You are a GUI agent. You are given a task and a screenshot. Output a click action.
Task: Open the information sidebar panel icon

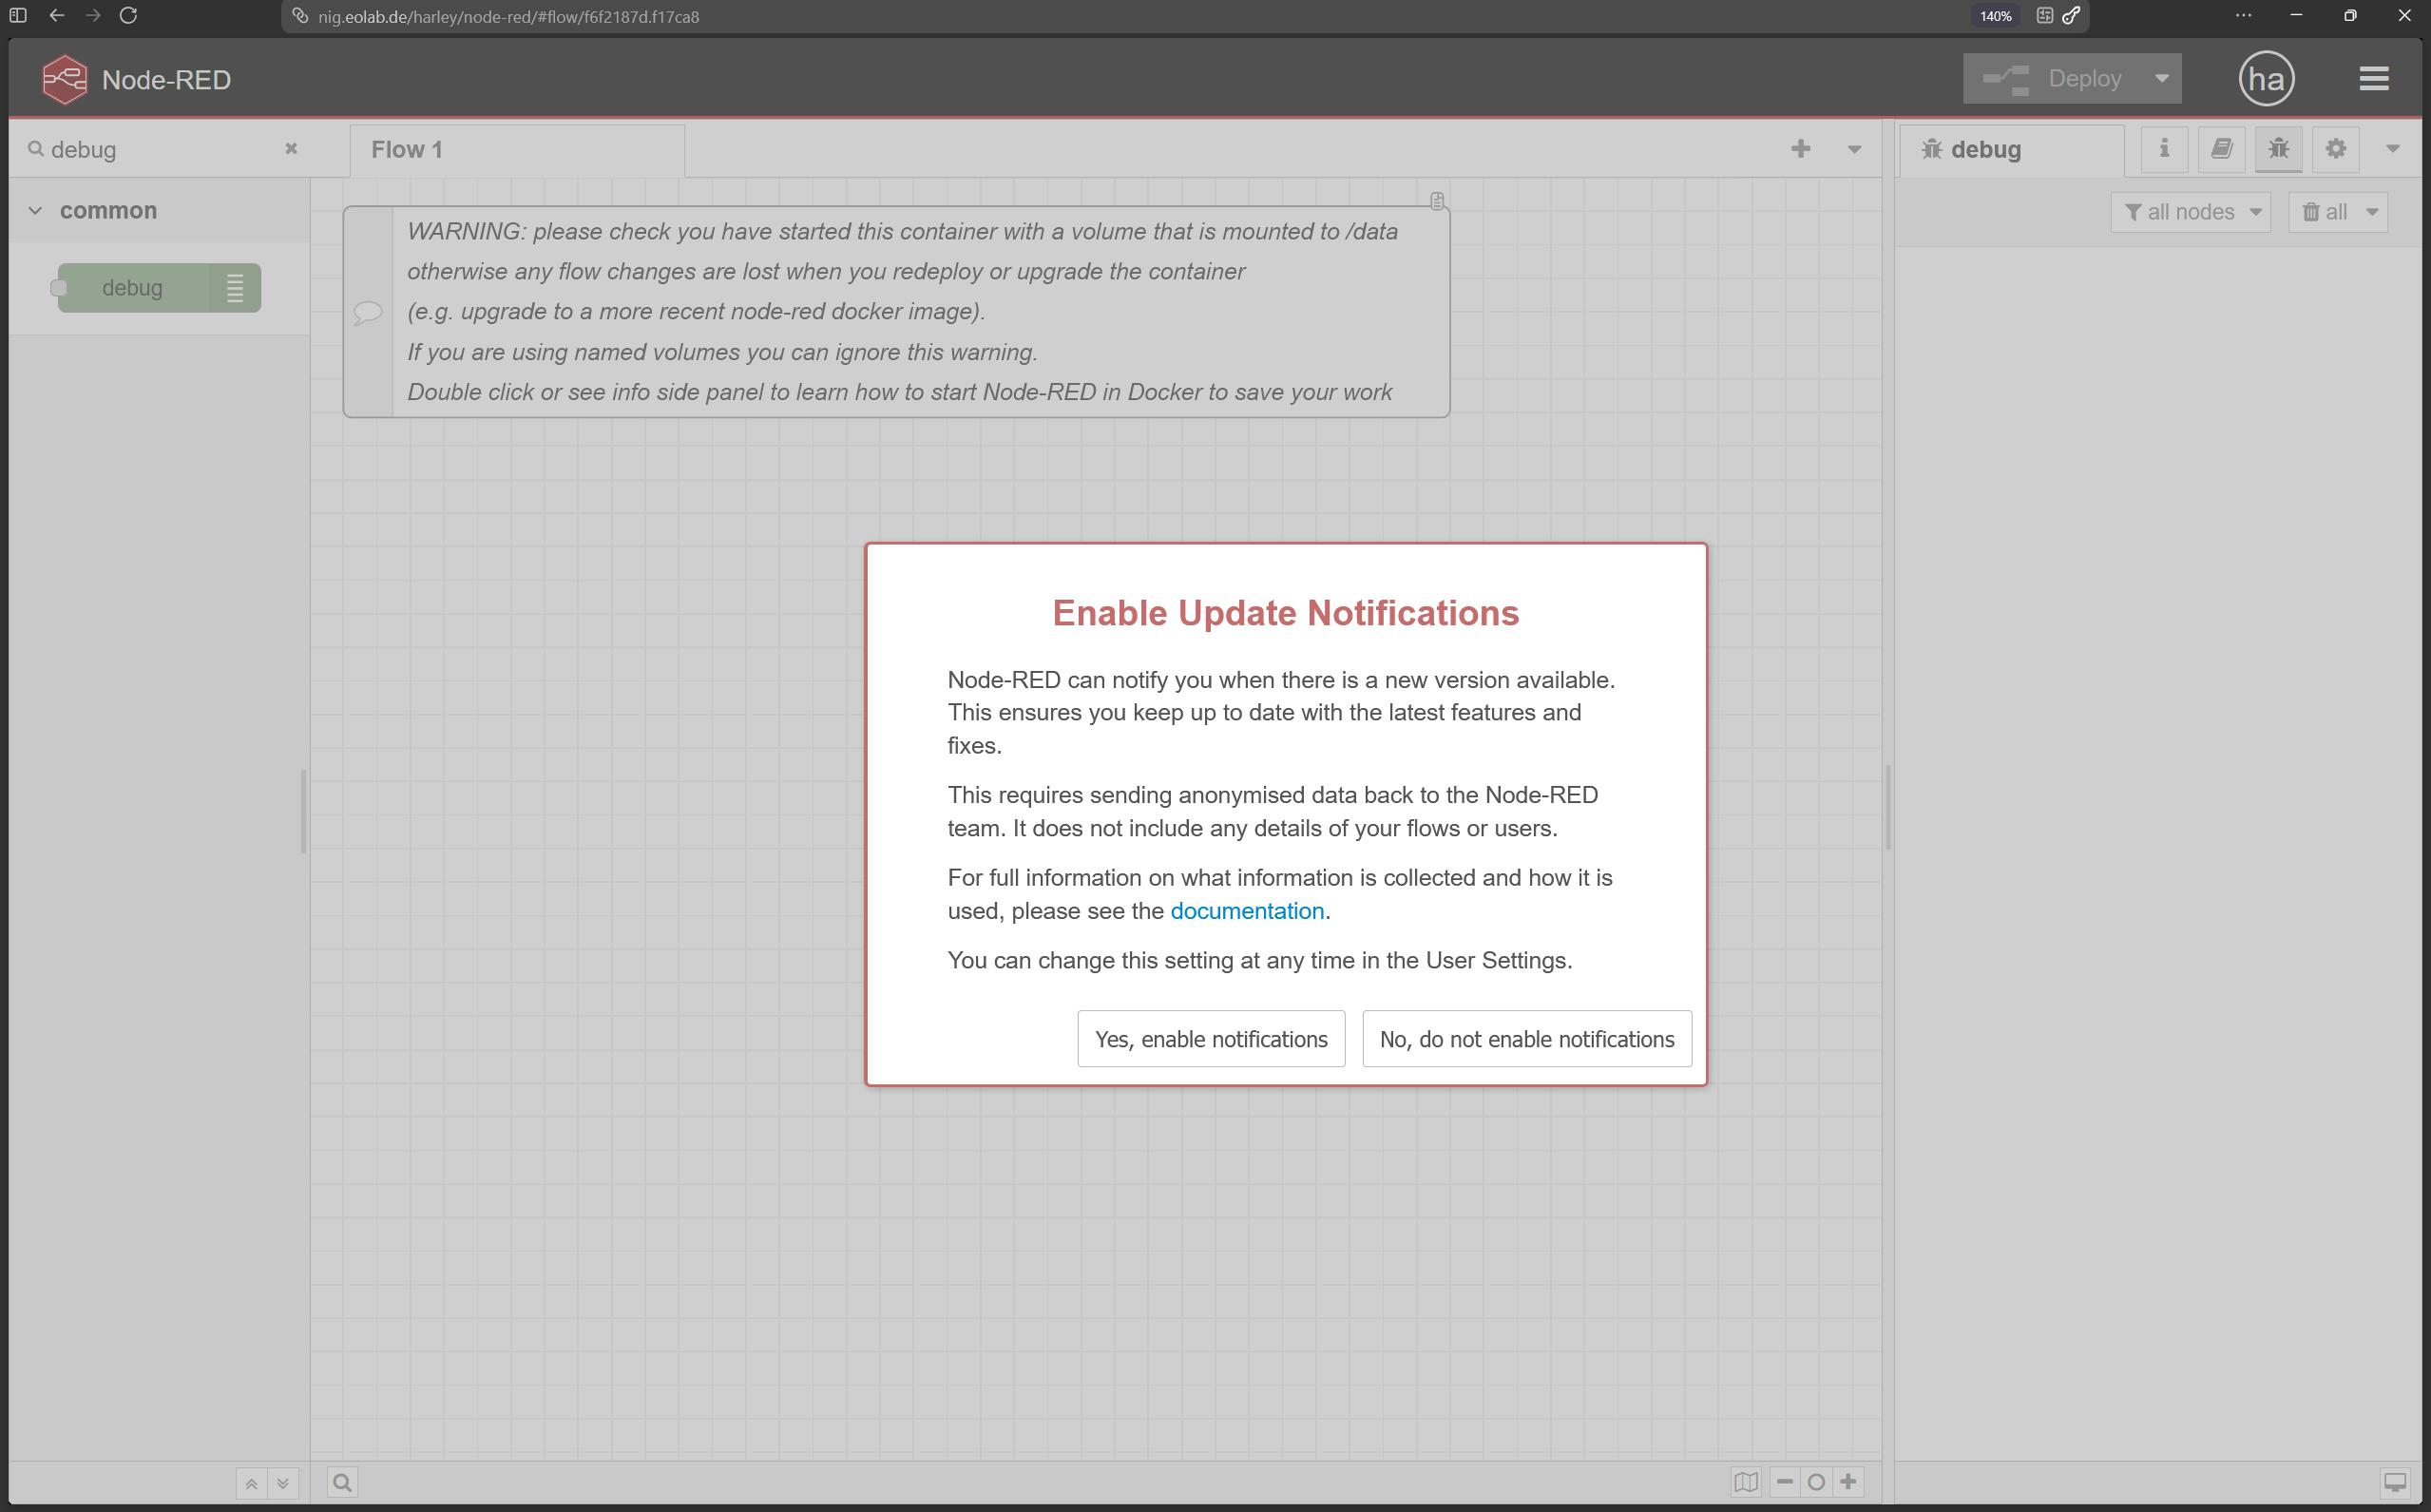pos(2164,149)
